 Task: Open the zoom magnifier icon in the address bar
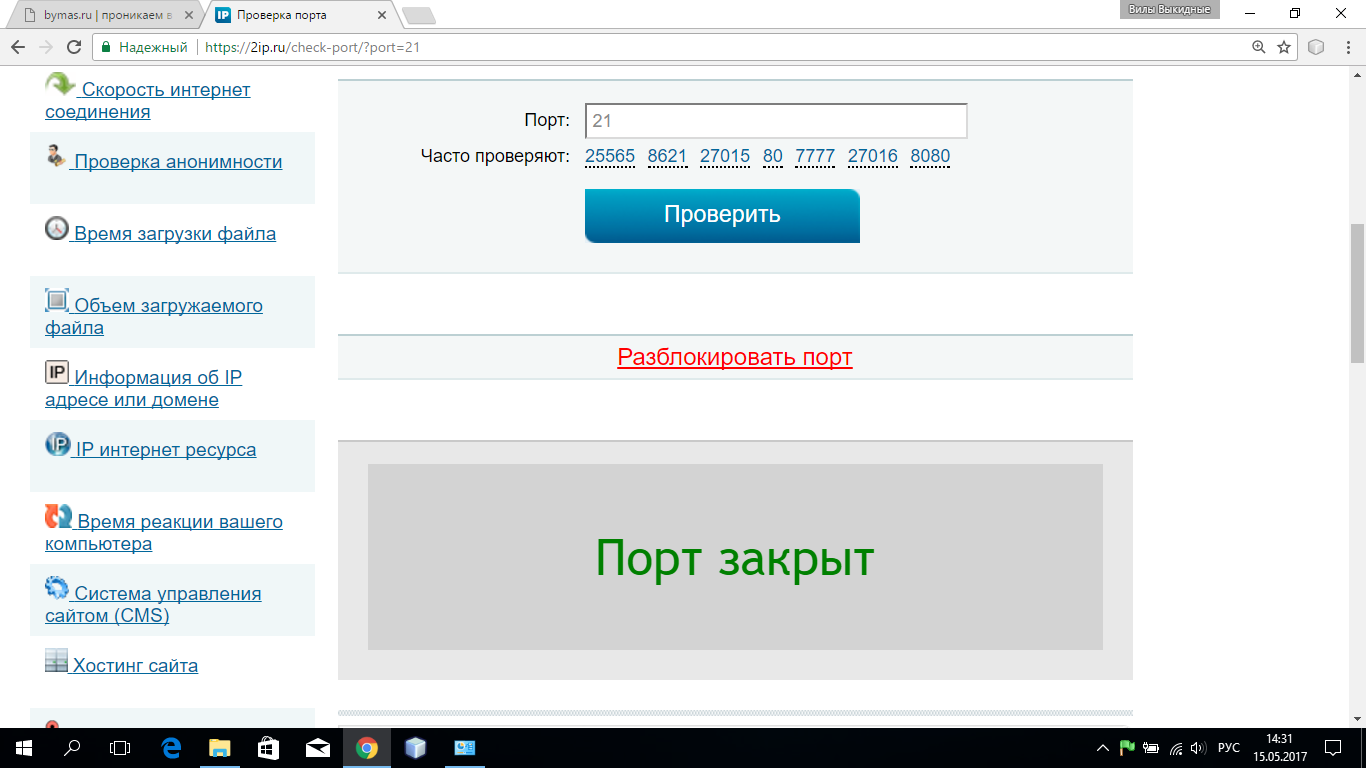[x=1259, y=47]
